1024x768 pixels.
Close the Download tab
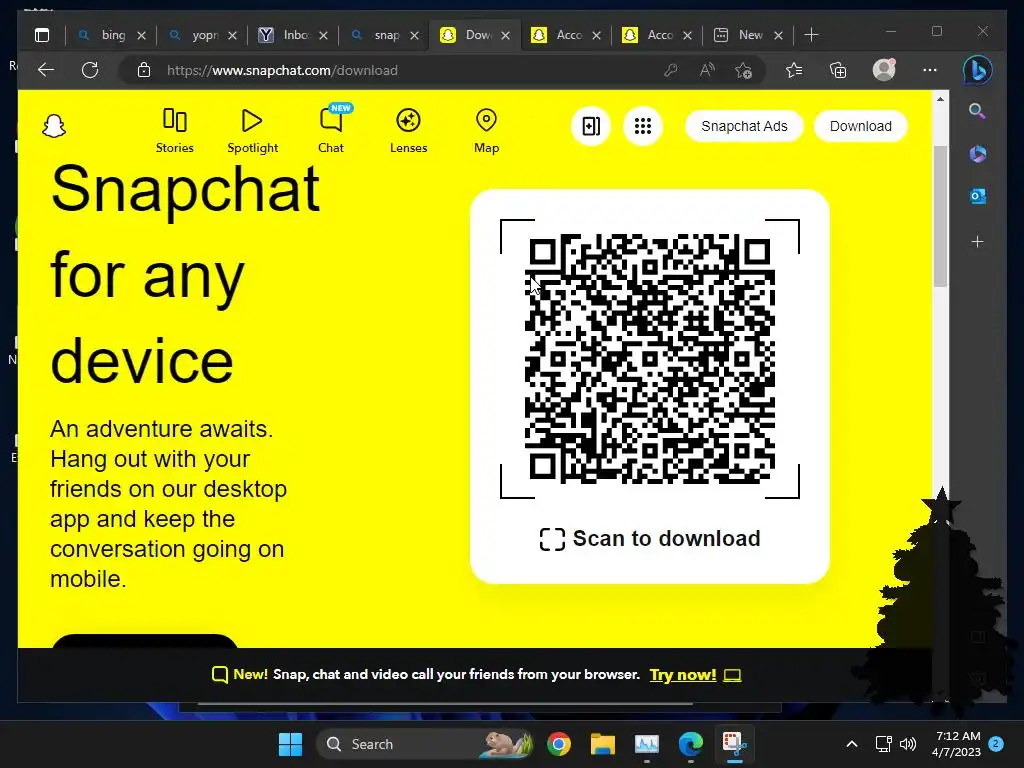(505, 35)
